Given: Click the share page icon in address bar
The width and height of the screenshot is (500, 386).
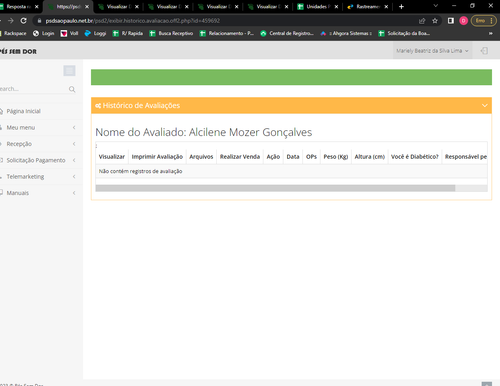Looking at the screenshot, I should (422, 21).
